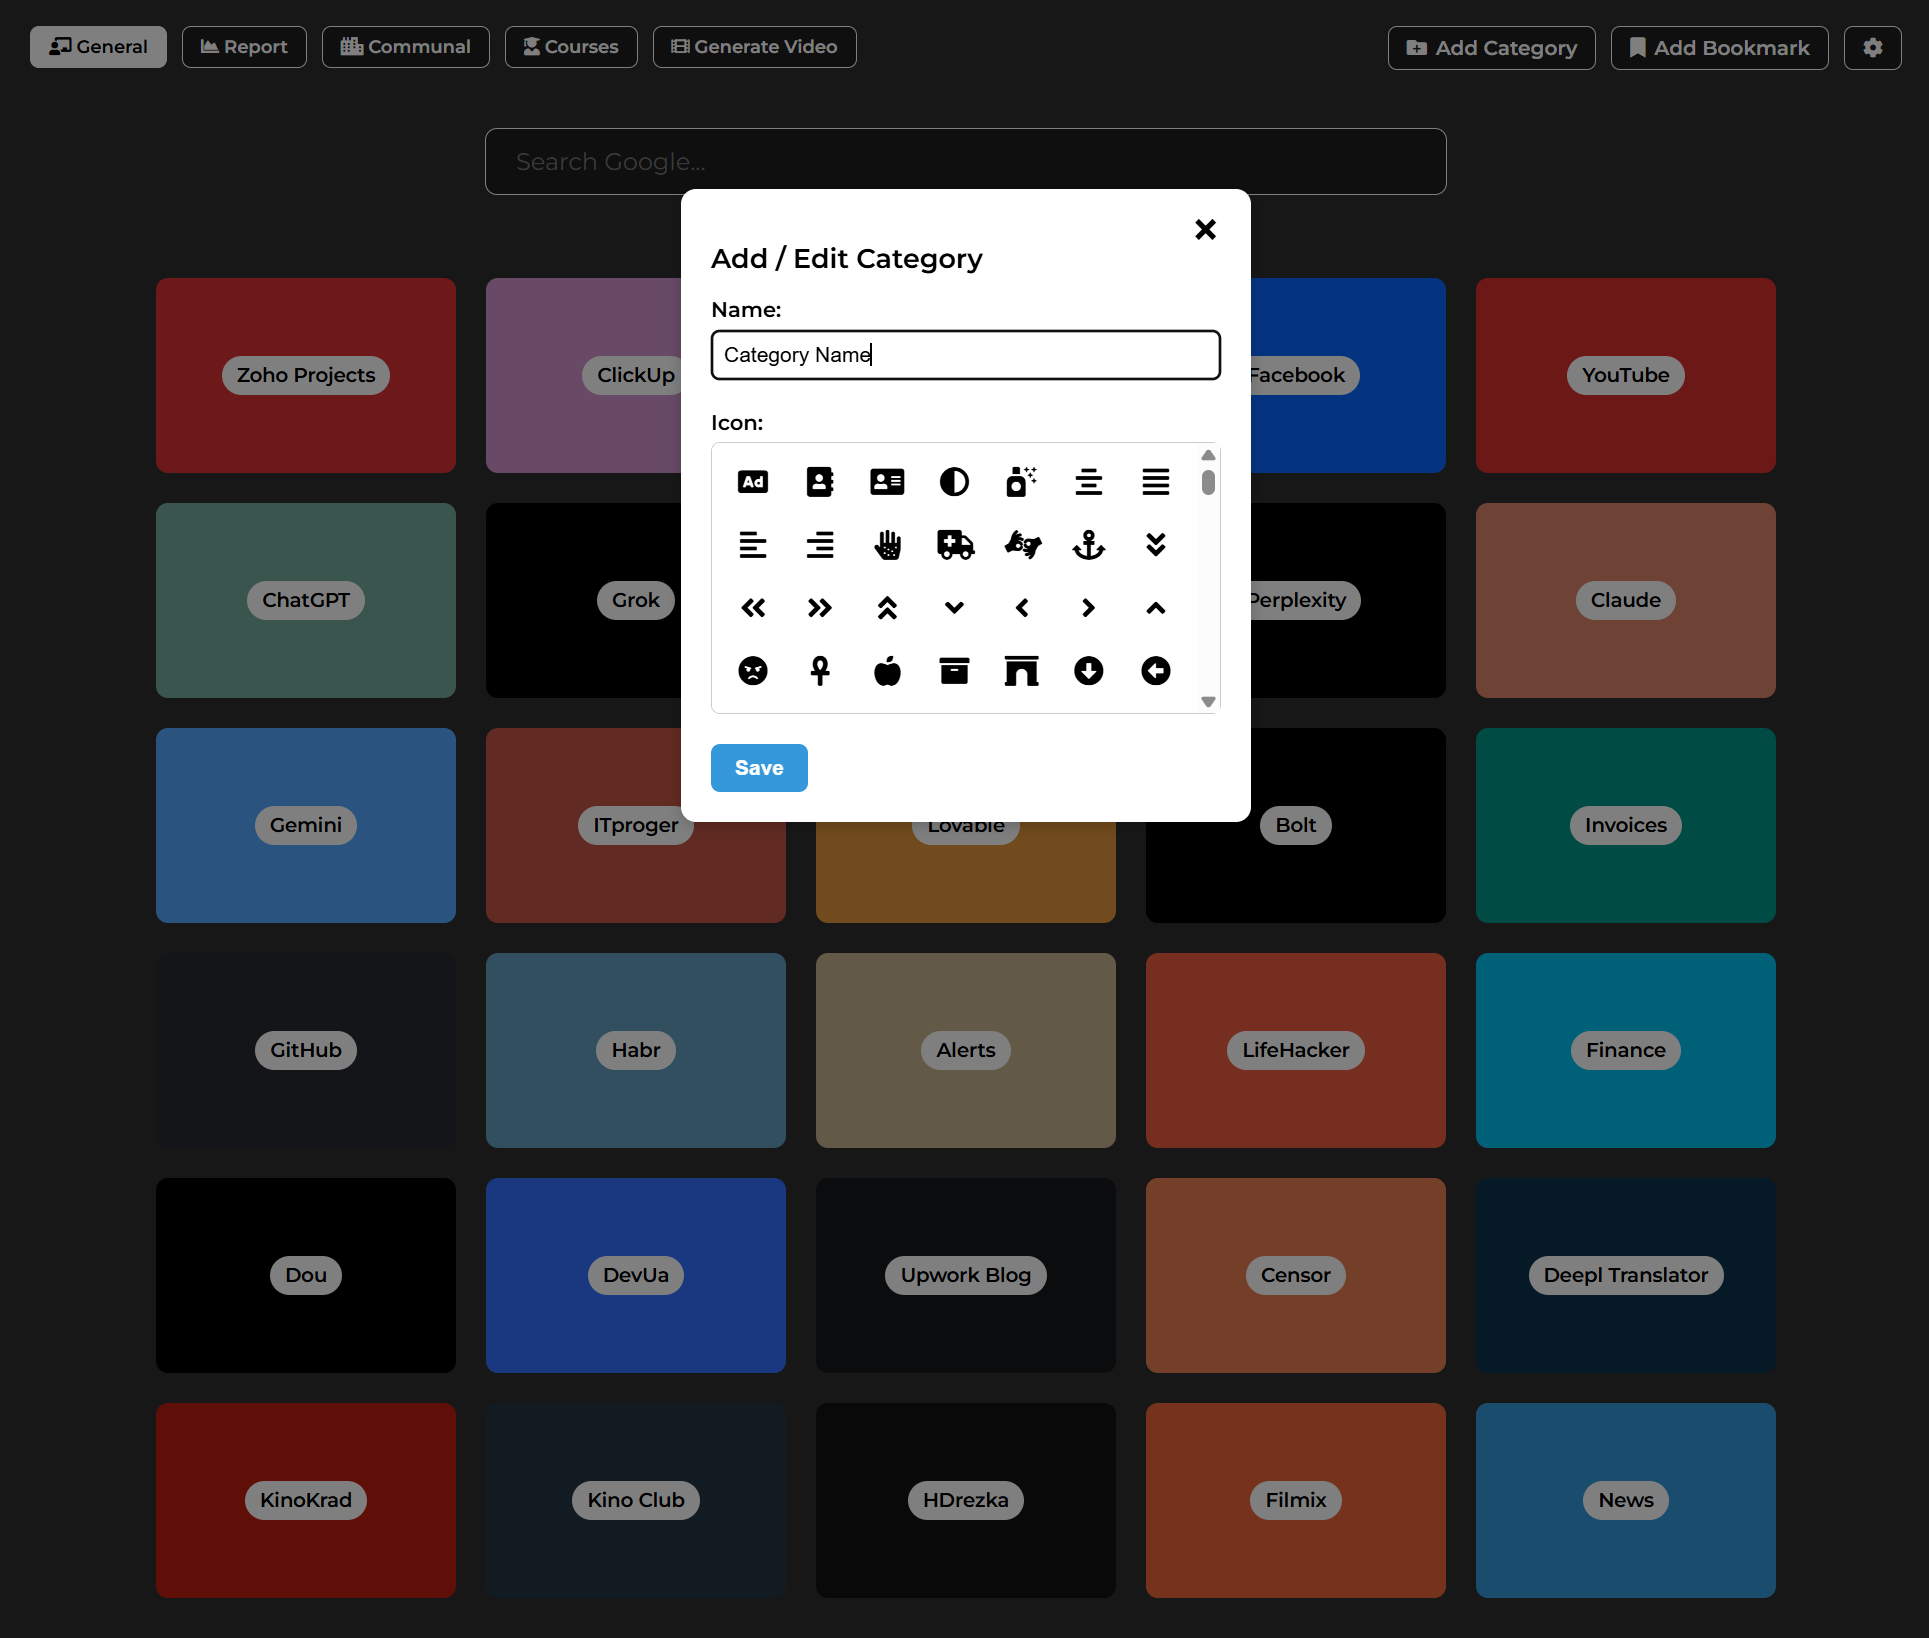
Task: Open the Communal tab
Action: tap(405, 47)
